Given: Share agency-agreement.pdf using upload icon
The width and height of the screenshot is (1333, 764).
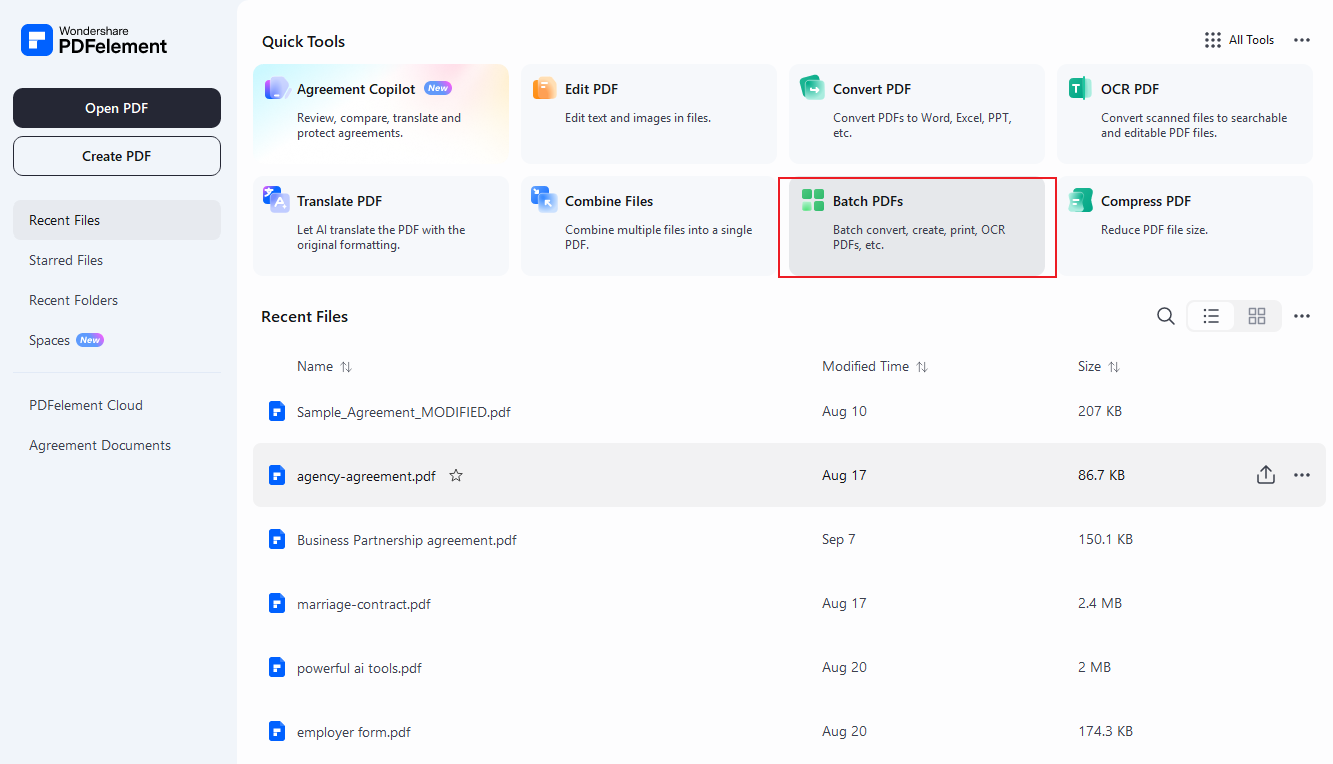Looking at the screenshot, I should pyautogui.click(x=1266, y=475).
